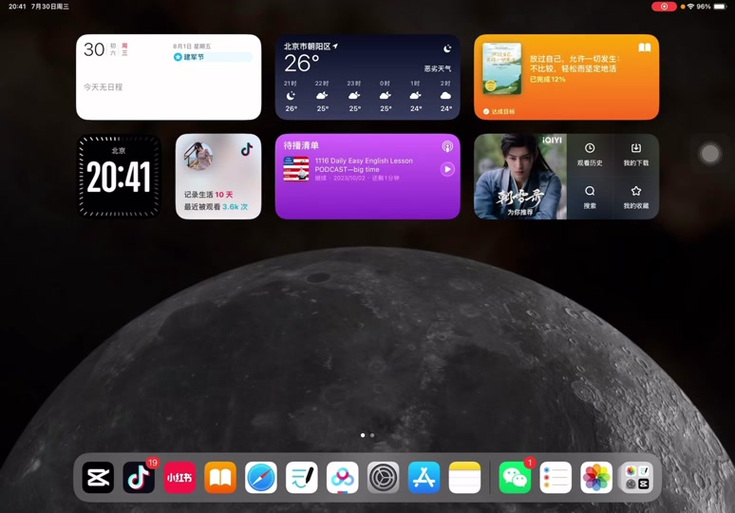
Task: Tap the first home screen page dot
Action: [363, 435]
